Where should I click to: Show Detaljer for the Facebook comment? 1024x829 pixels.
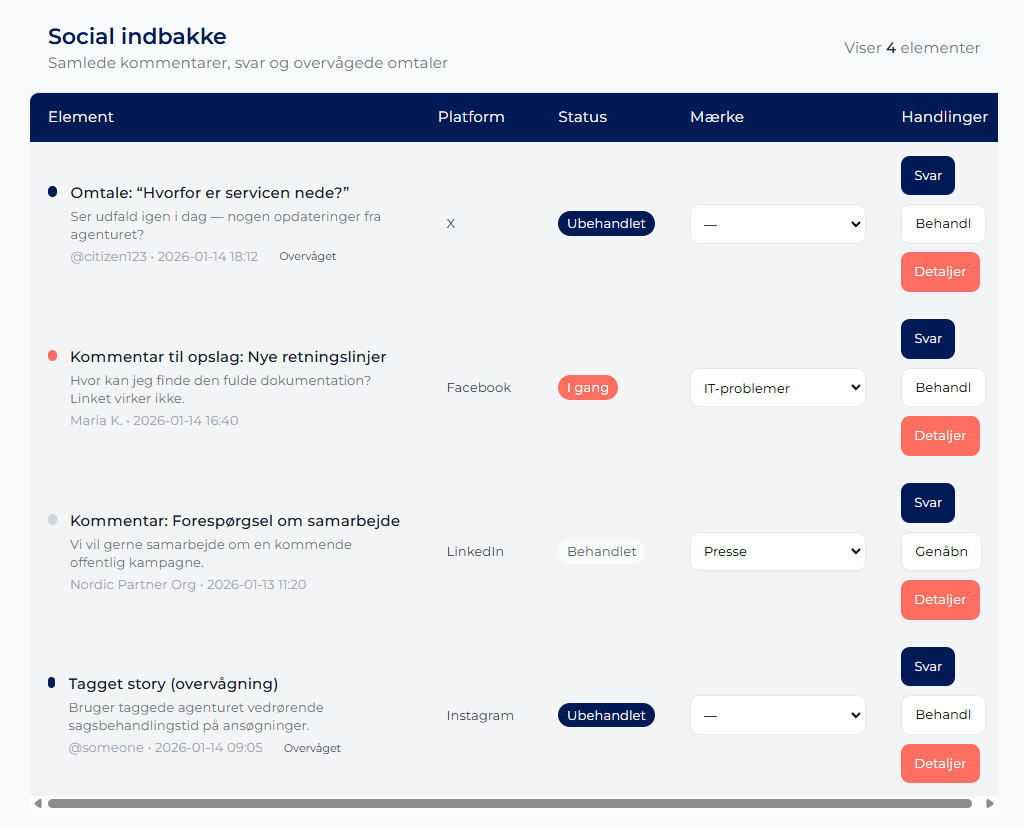939,436
